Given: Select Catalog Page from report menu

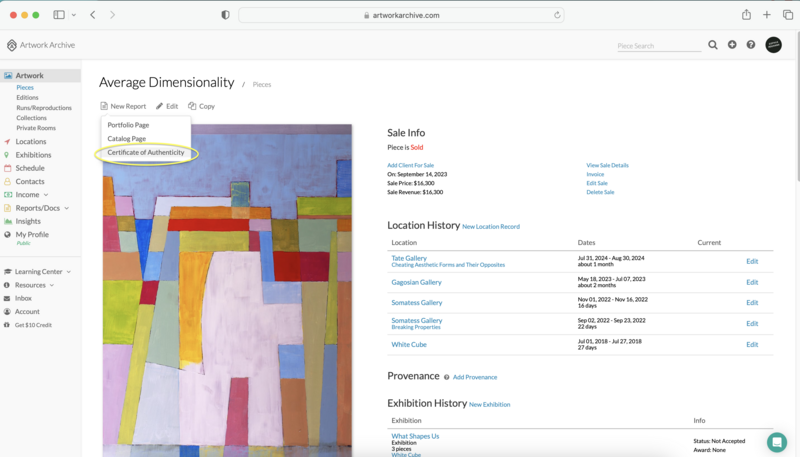Looking at the screenshot, I should pyautogui.click(x=127, y=139).
